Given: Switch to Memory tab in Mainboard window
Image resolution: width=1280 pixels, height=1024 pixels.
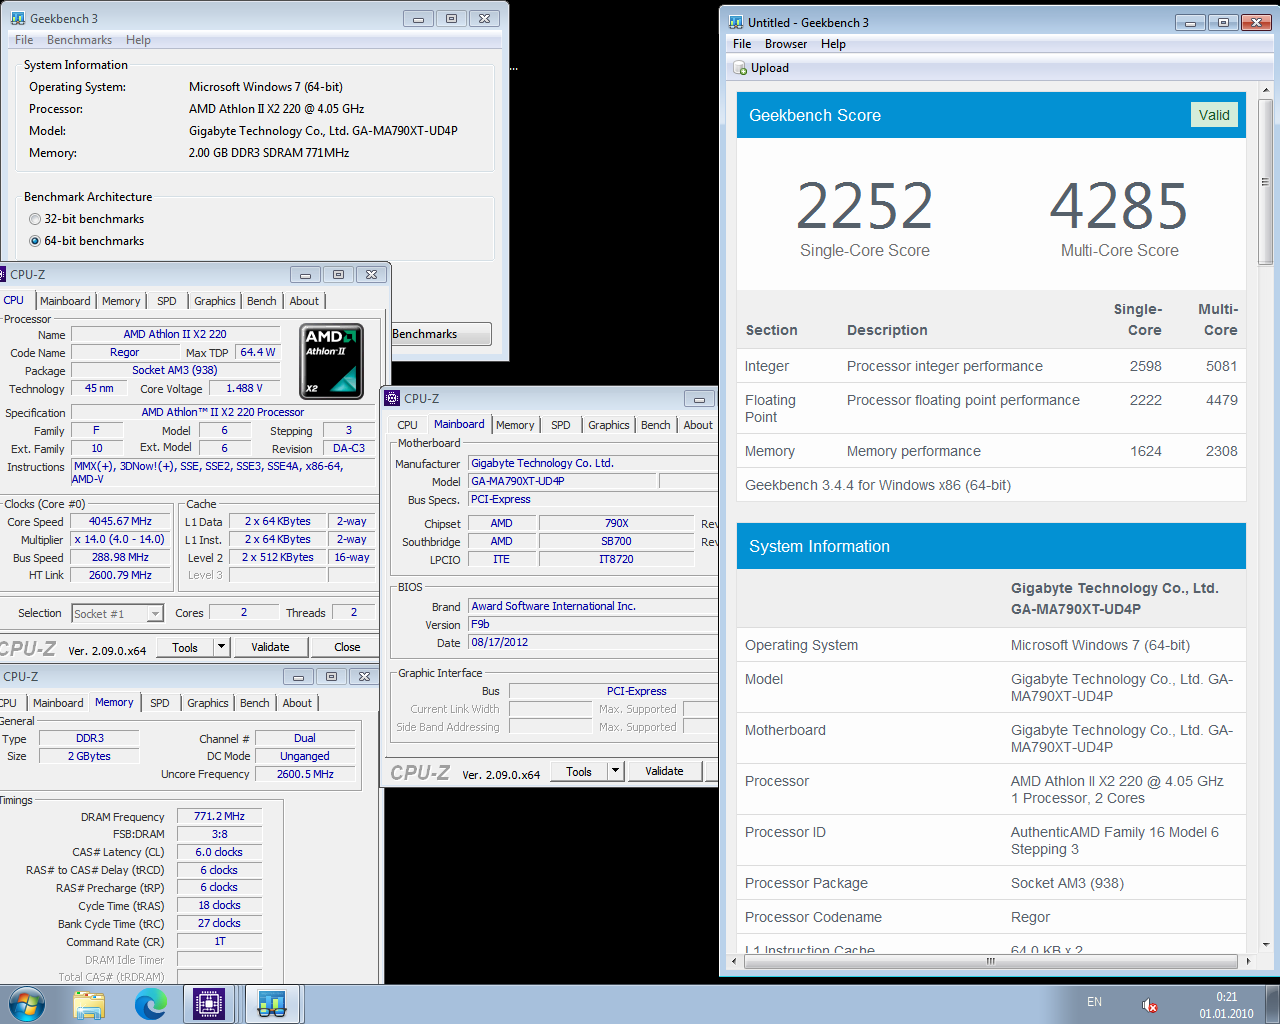Looking at the screenshot, I should (515, 425).
